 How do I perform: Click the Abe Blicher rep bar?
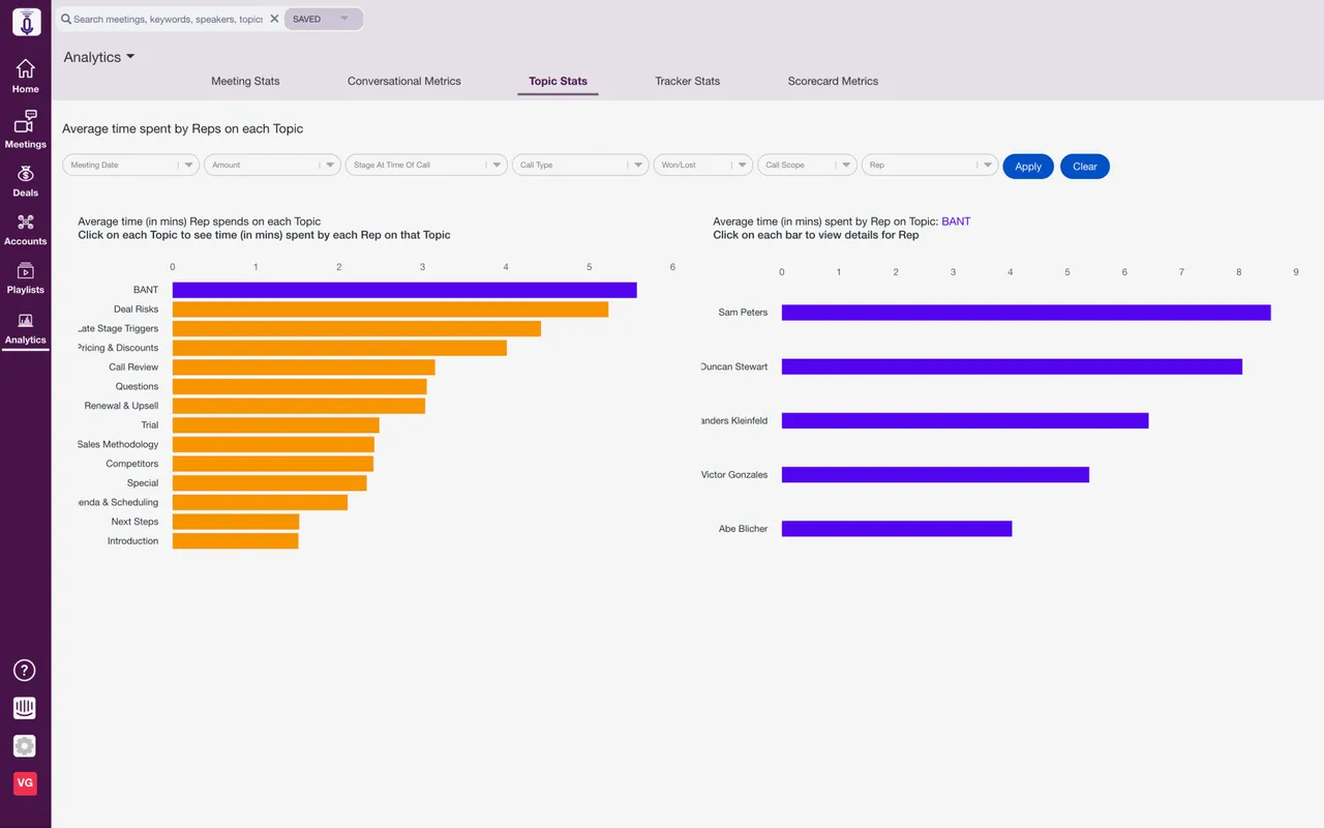pyautogui.click(x=897, y=529)
